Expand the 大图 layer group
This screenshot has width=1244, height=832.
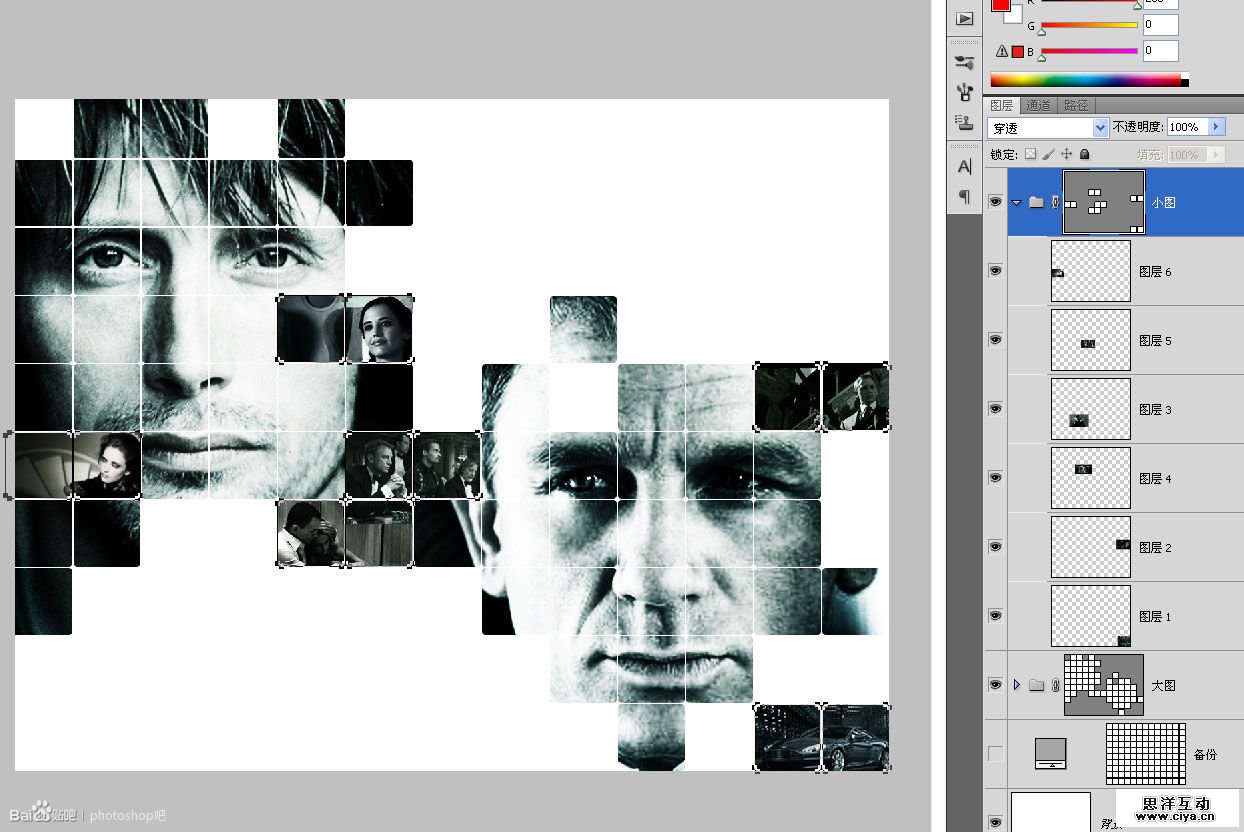click(x=1017, y=685)
